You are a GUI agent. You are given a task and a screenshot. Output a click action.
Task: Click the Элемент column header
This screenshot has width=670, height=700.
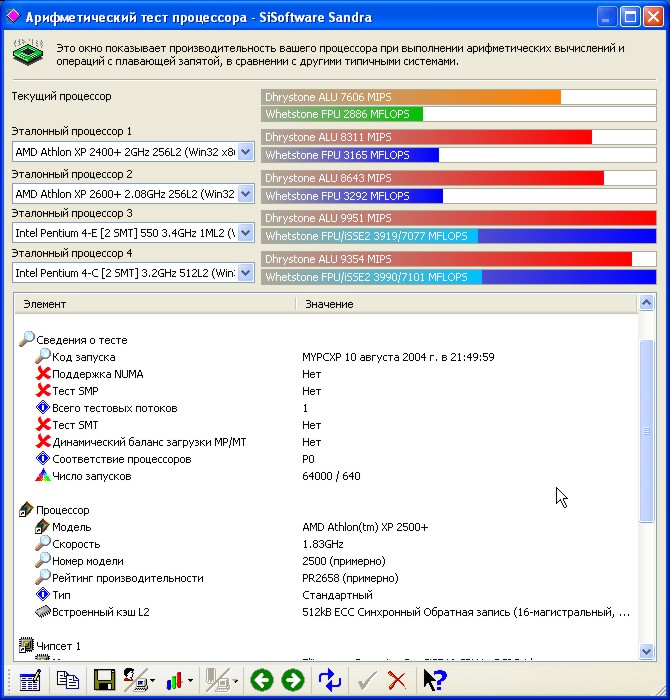(x=154, y=304)
